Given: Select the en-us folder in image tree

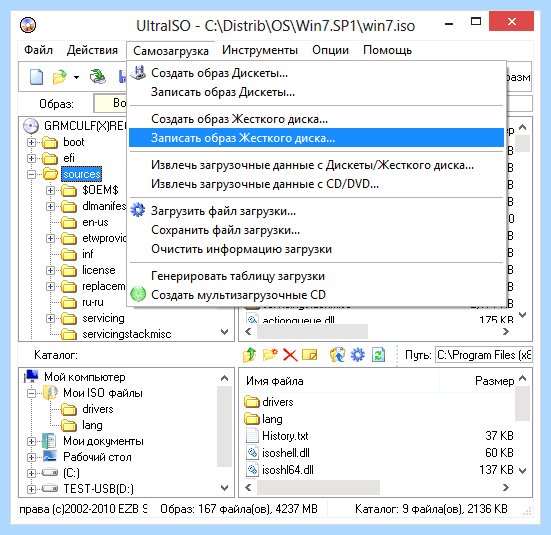Looking at the screenshot, I should point(95,223).
